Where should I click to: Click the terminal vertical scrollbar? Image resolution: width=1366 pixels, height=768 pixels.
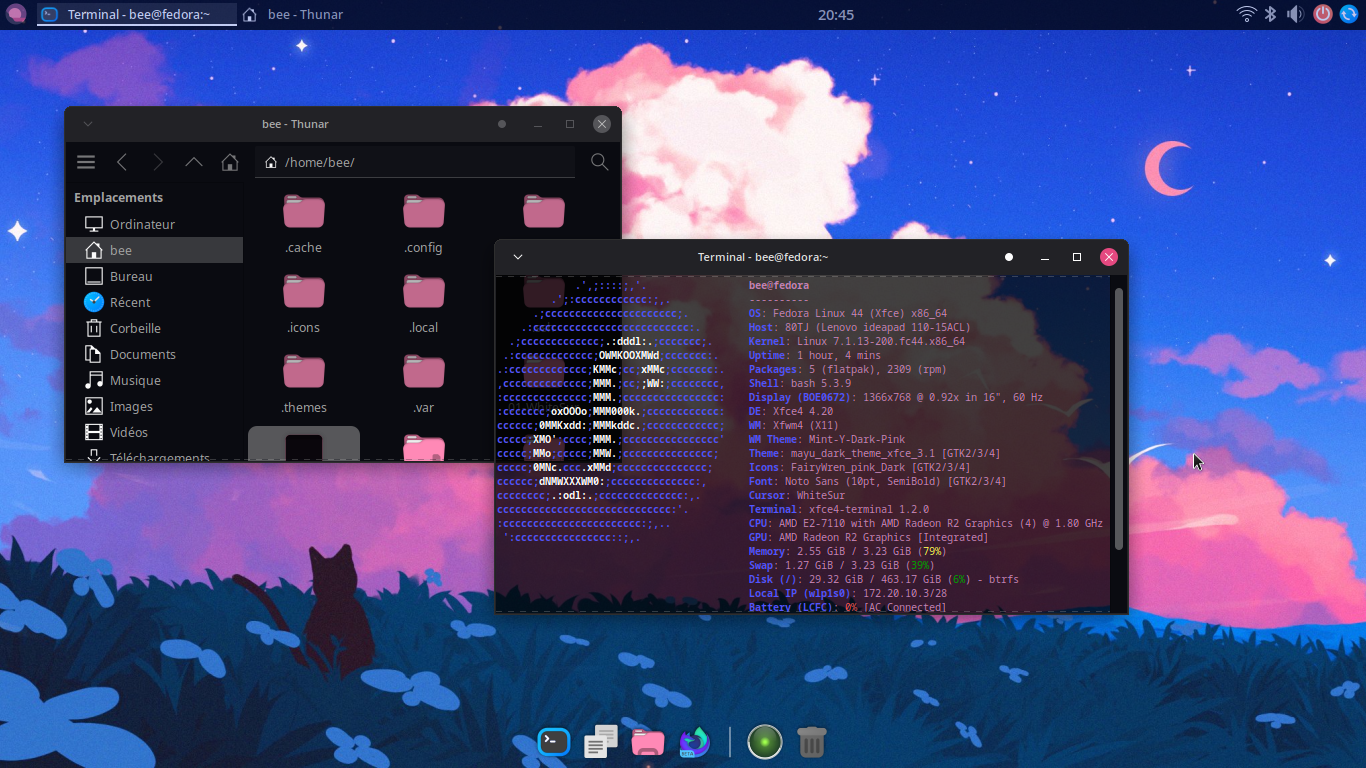tap(1119, 418)
